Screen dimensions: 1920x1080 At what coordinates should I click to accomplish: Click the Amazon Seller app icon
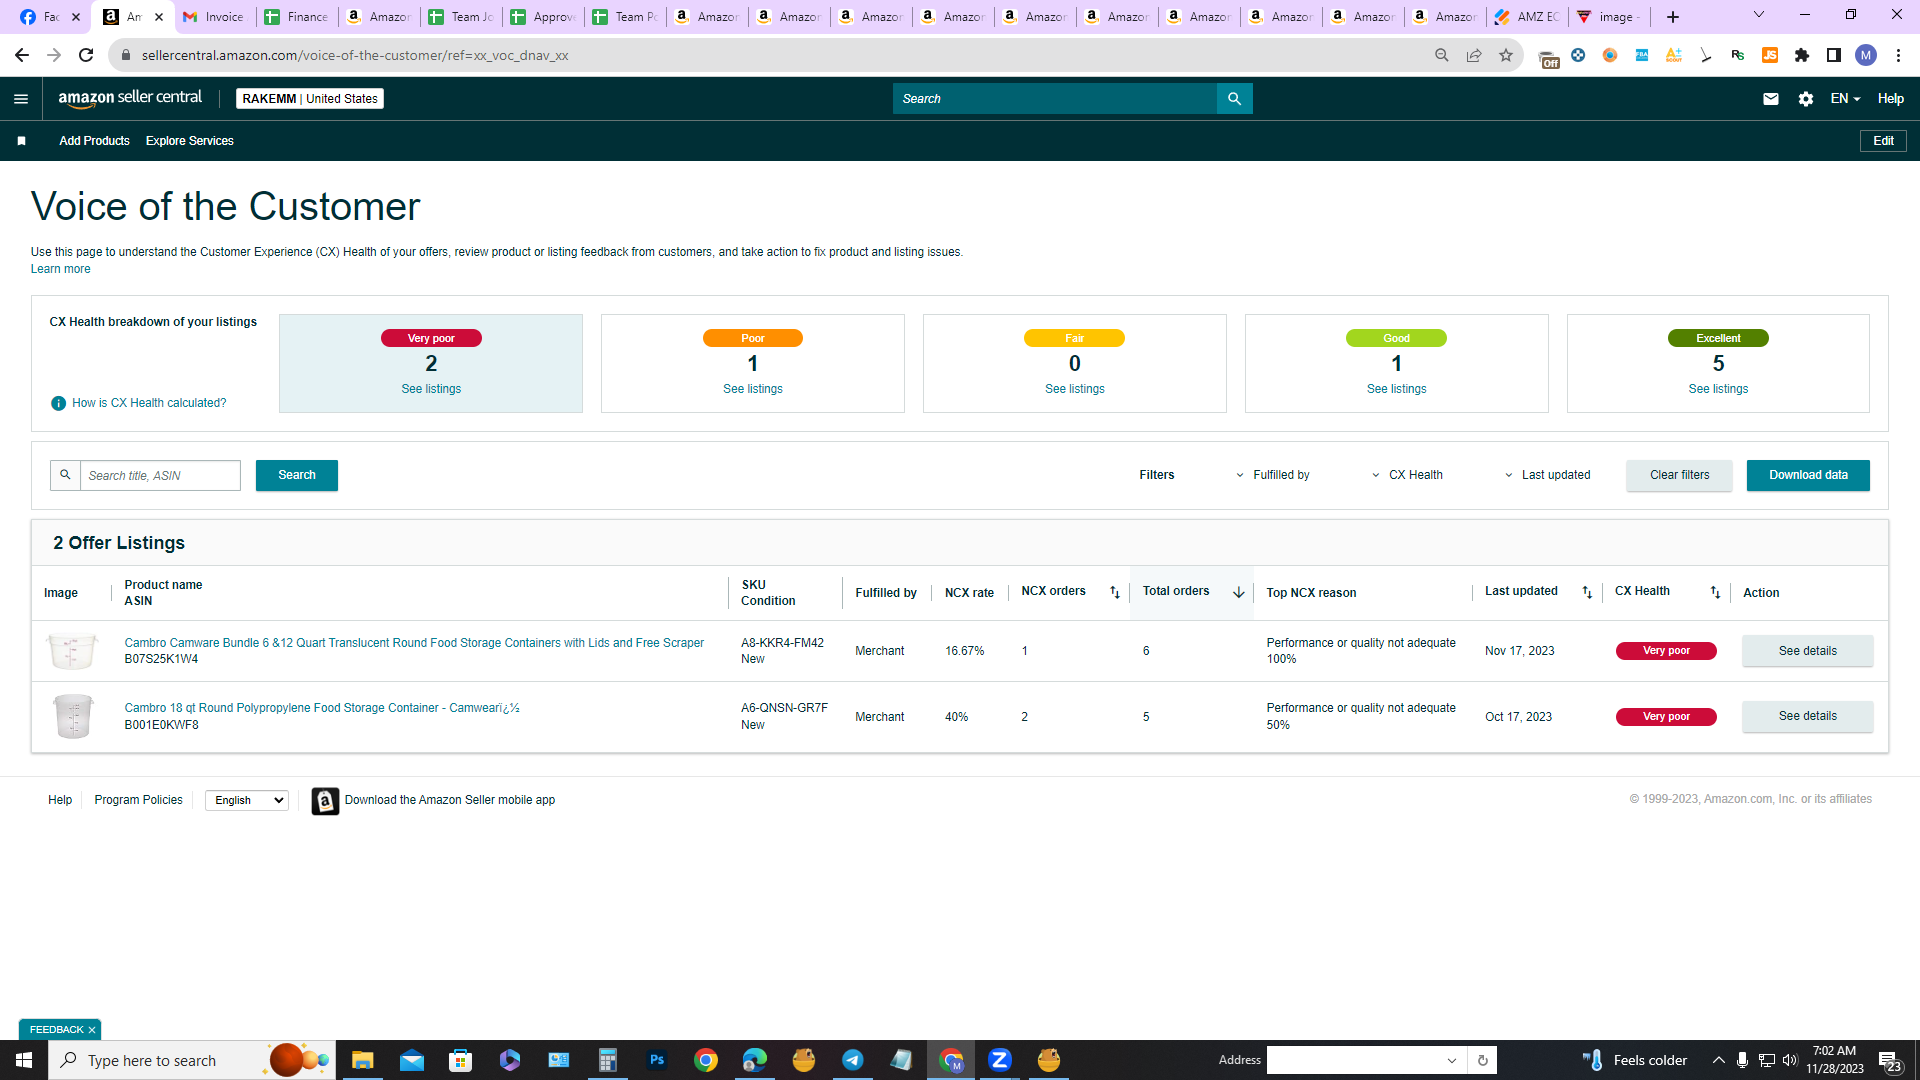[325, 800]
